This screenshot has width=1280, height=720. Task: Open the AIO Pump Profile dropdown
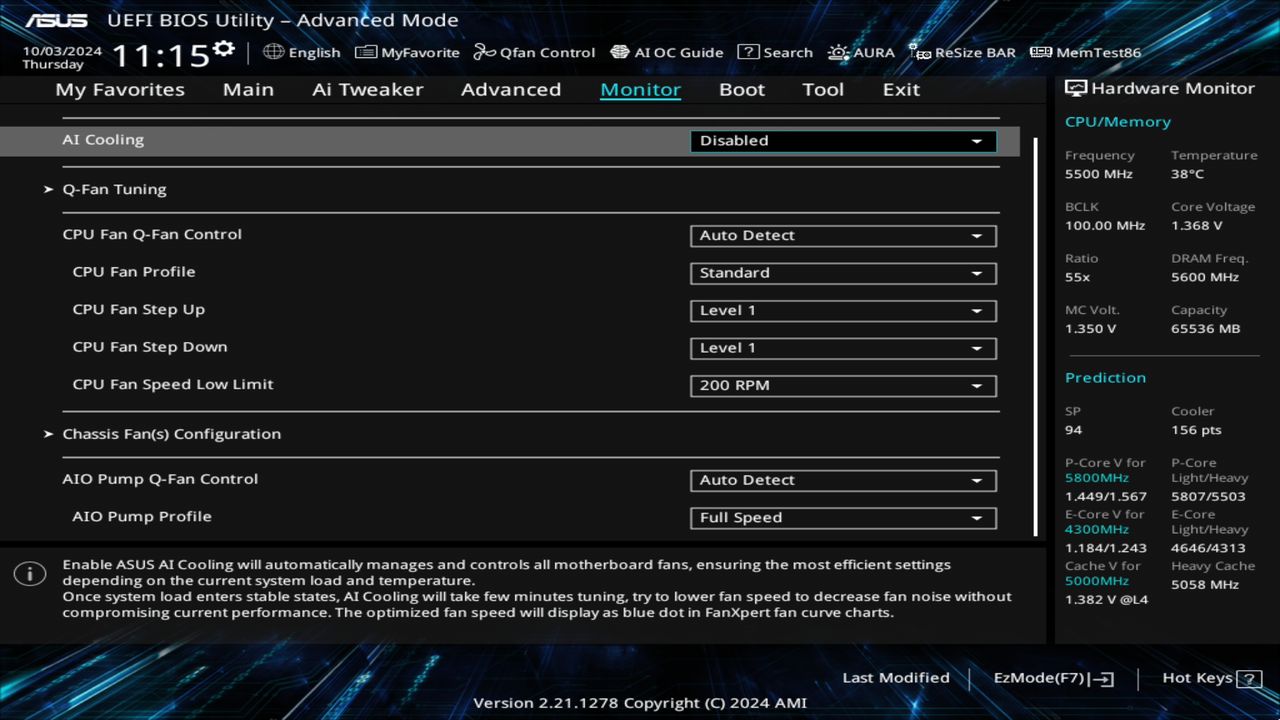(x=843, y=517)
